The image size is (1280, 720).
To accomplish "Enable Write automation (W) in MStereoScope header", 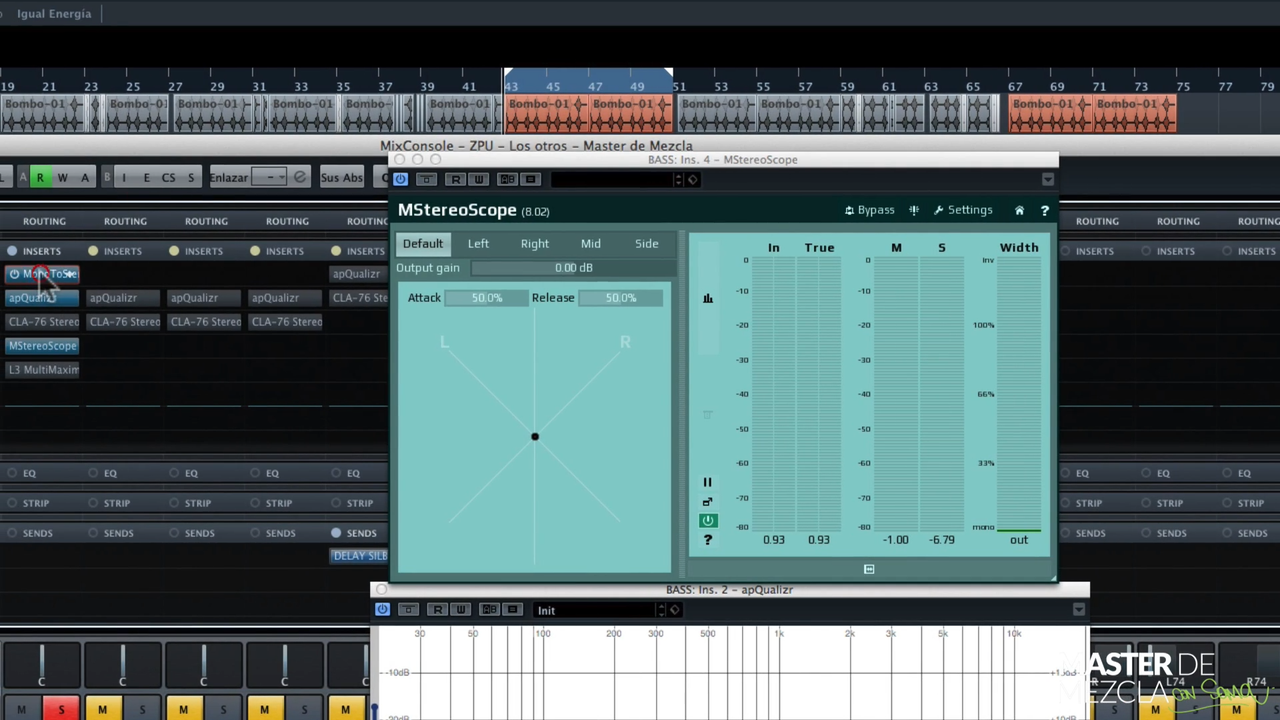I will (478, 179).
